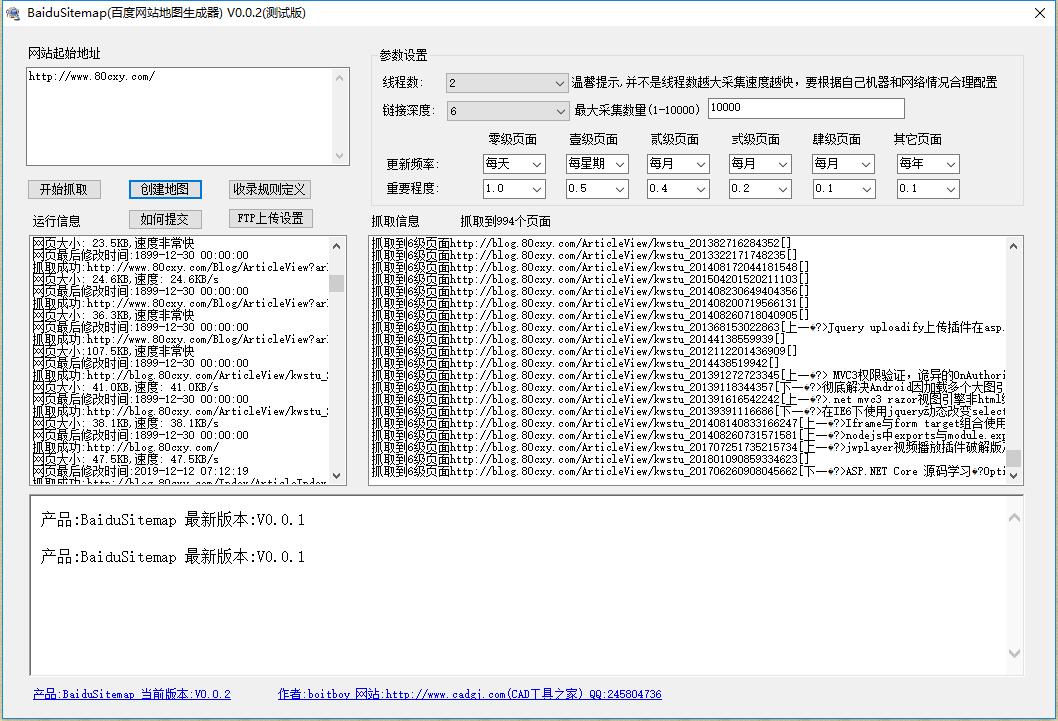Click up arrow of 抓取信息 list scrollbar

(x=1013, y=246)
